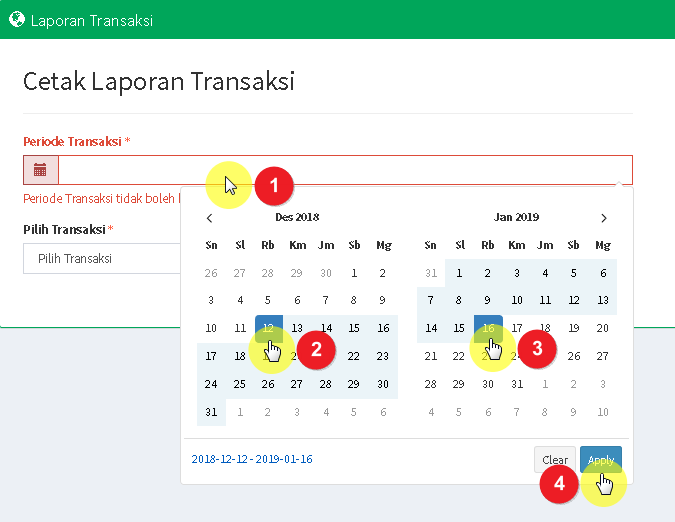Choose 25 in the Des 2018 calendar
Image resolution: width=675 pixels, height=522 pixels.
coord(239,384)
